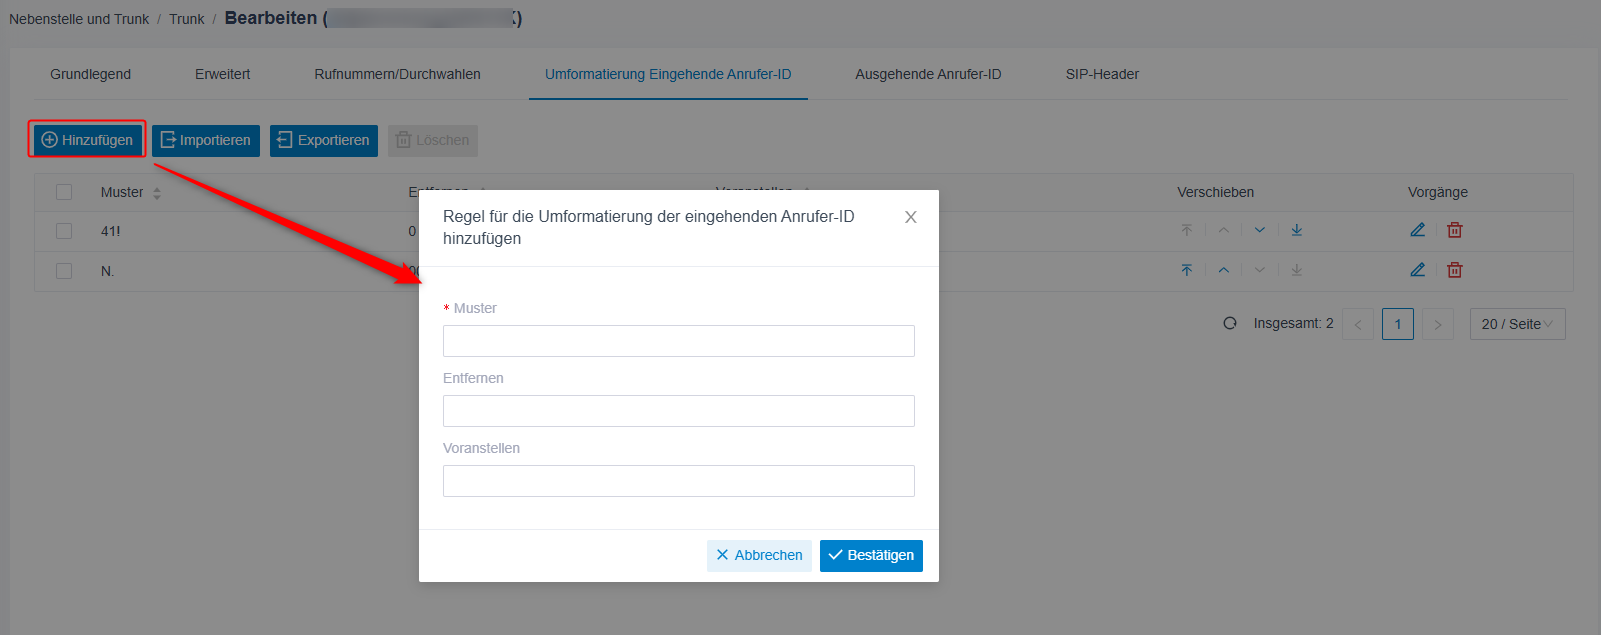
Task: Tick the select-all checkbox in table header
Action: point(64,192)
